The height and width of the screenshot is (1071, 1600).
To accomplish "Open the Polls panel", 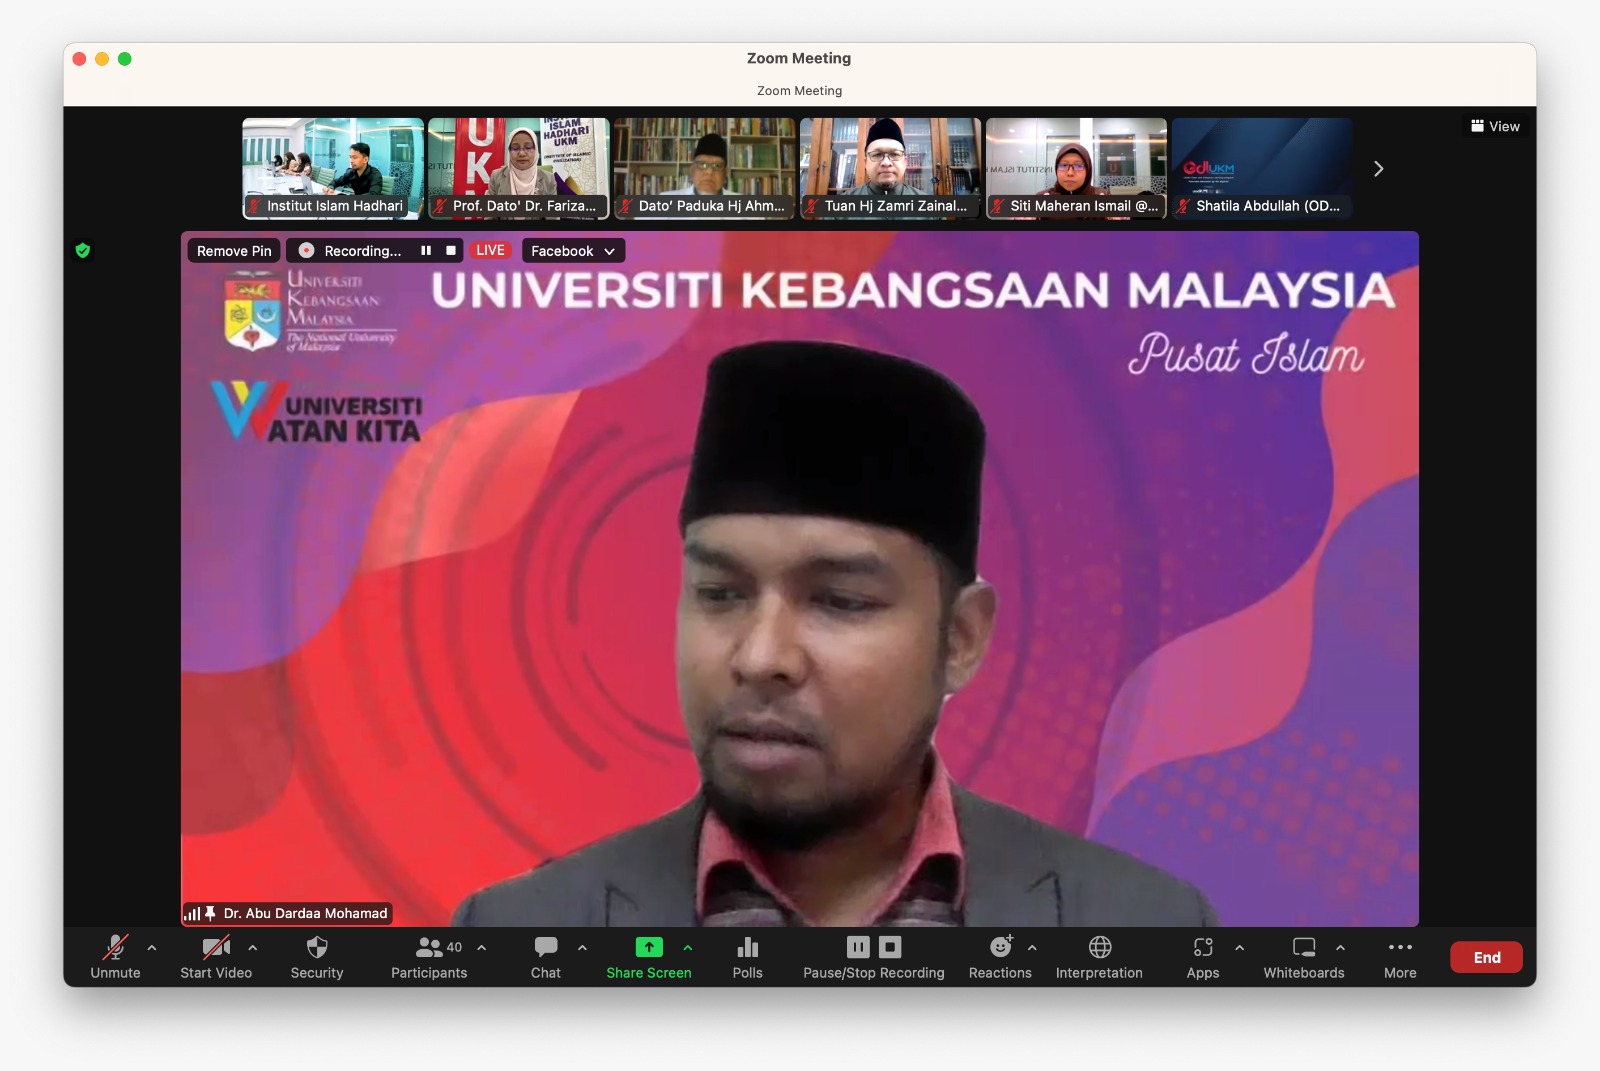I will pos(747,956).
